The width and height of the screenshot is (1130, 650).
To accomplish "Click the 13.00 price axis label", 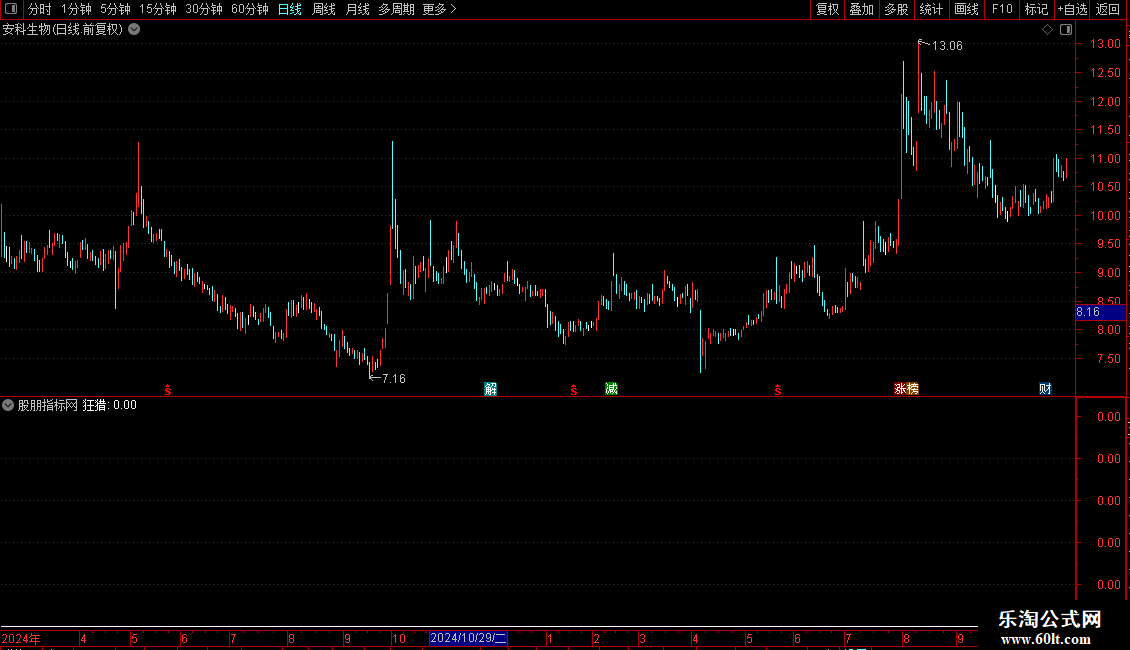I will 1105,44.
